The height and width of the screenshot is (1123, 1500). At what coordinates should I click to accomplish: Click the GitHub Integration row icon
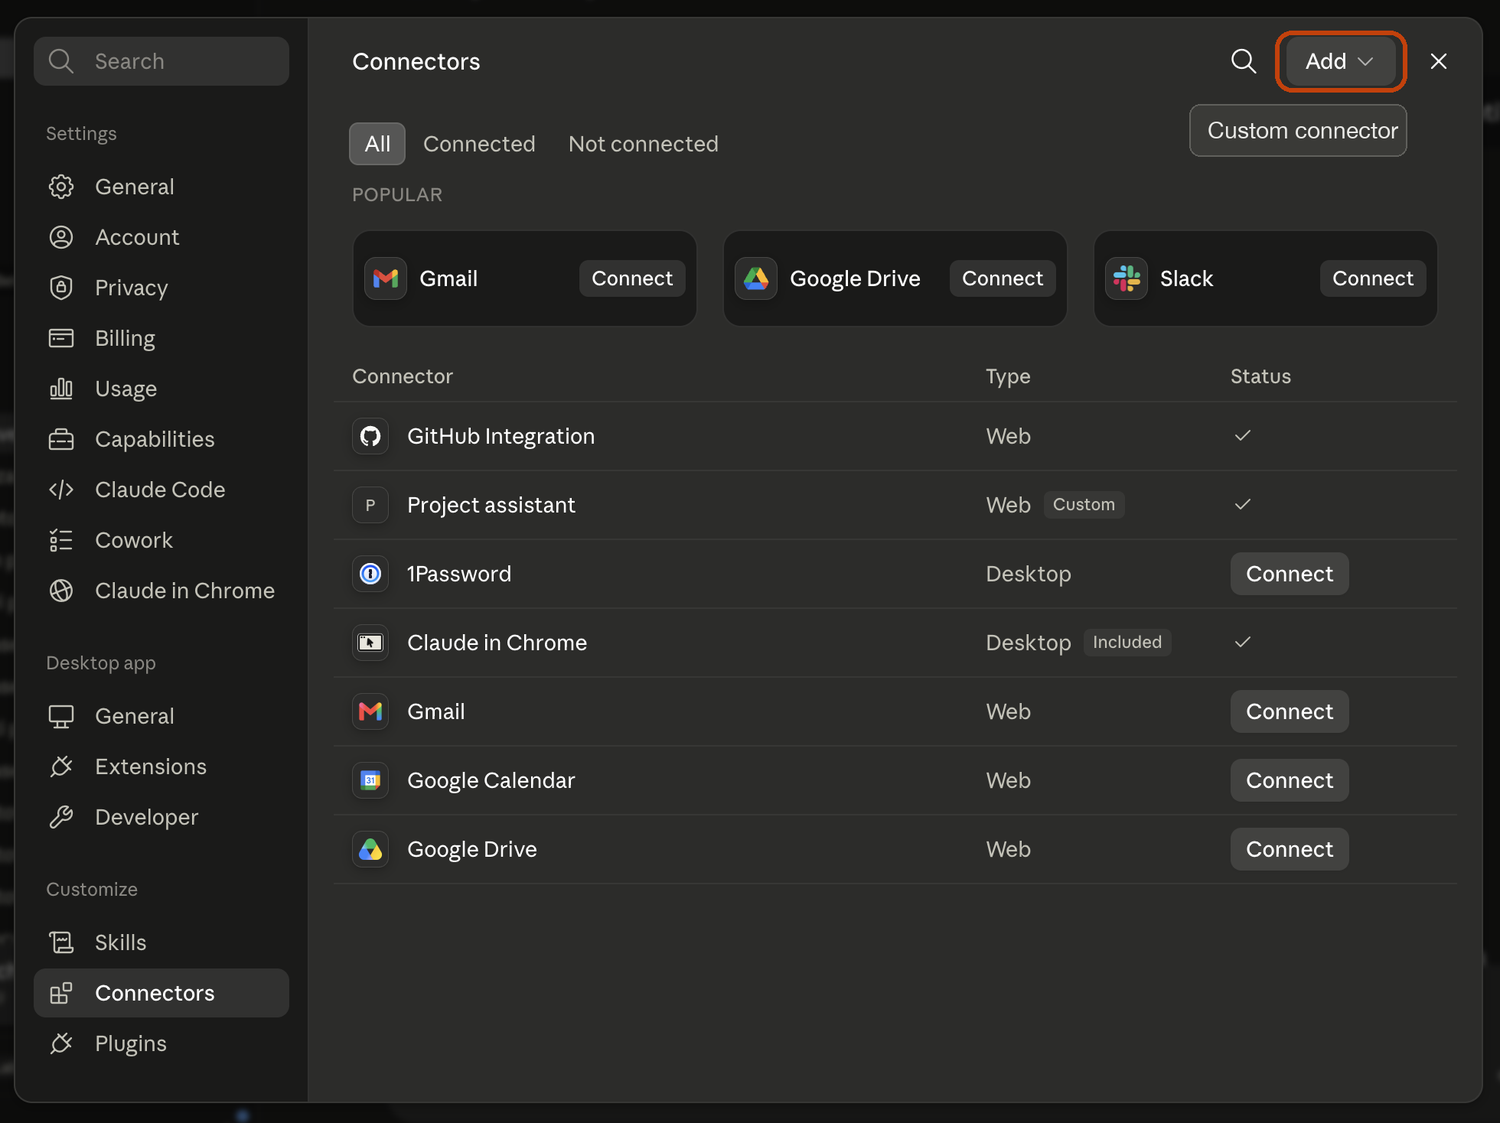[x=370, y=436]
